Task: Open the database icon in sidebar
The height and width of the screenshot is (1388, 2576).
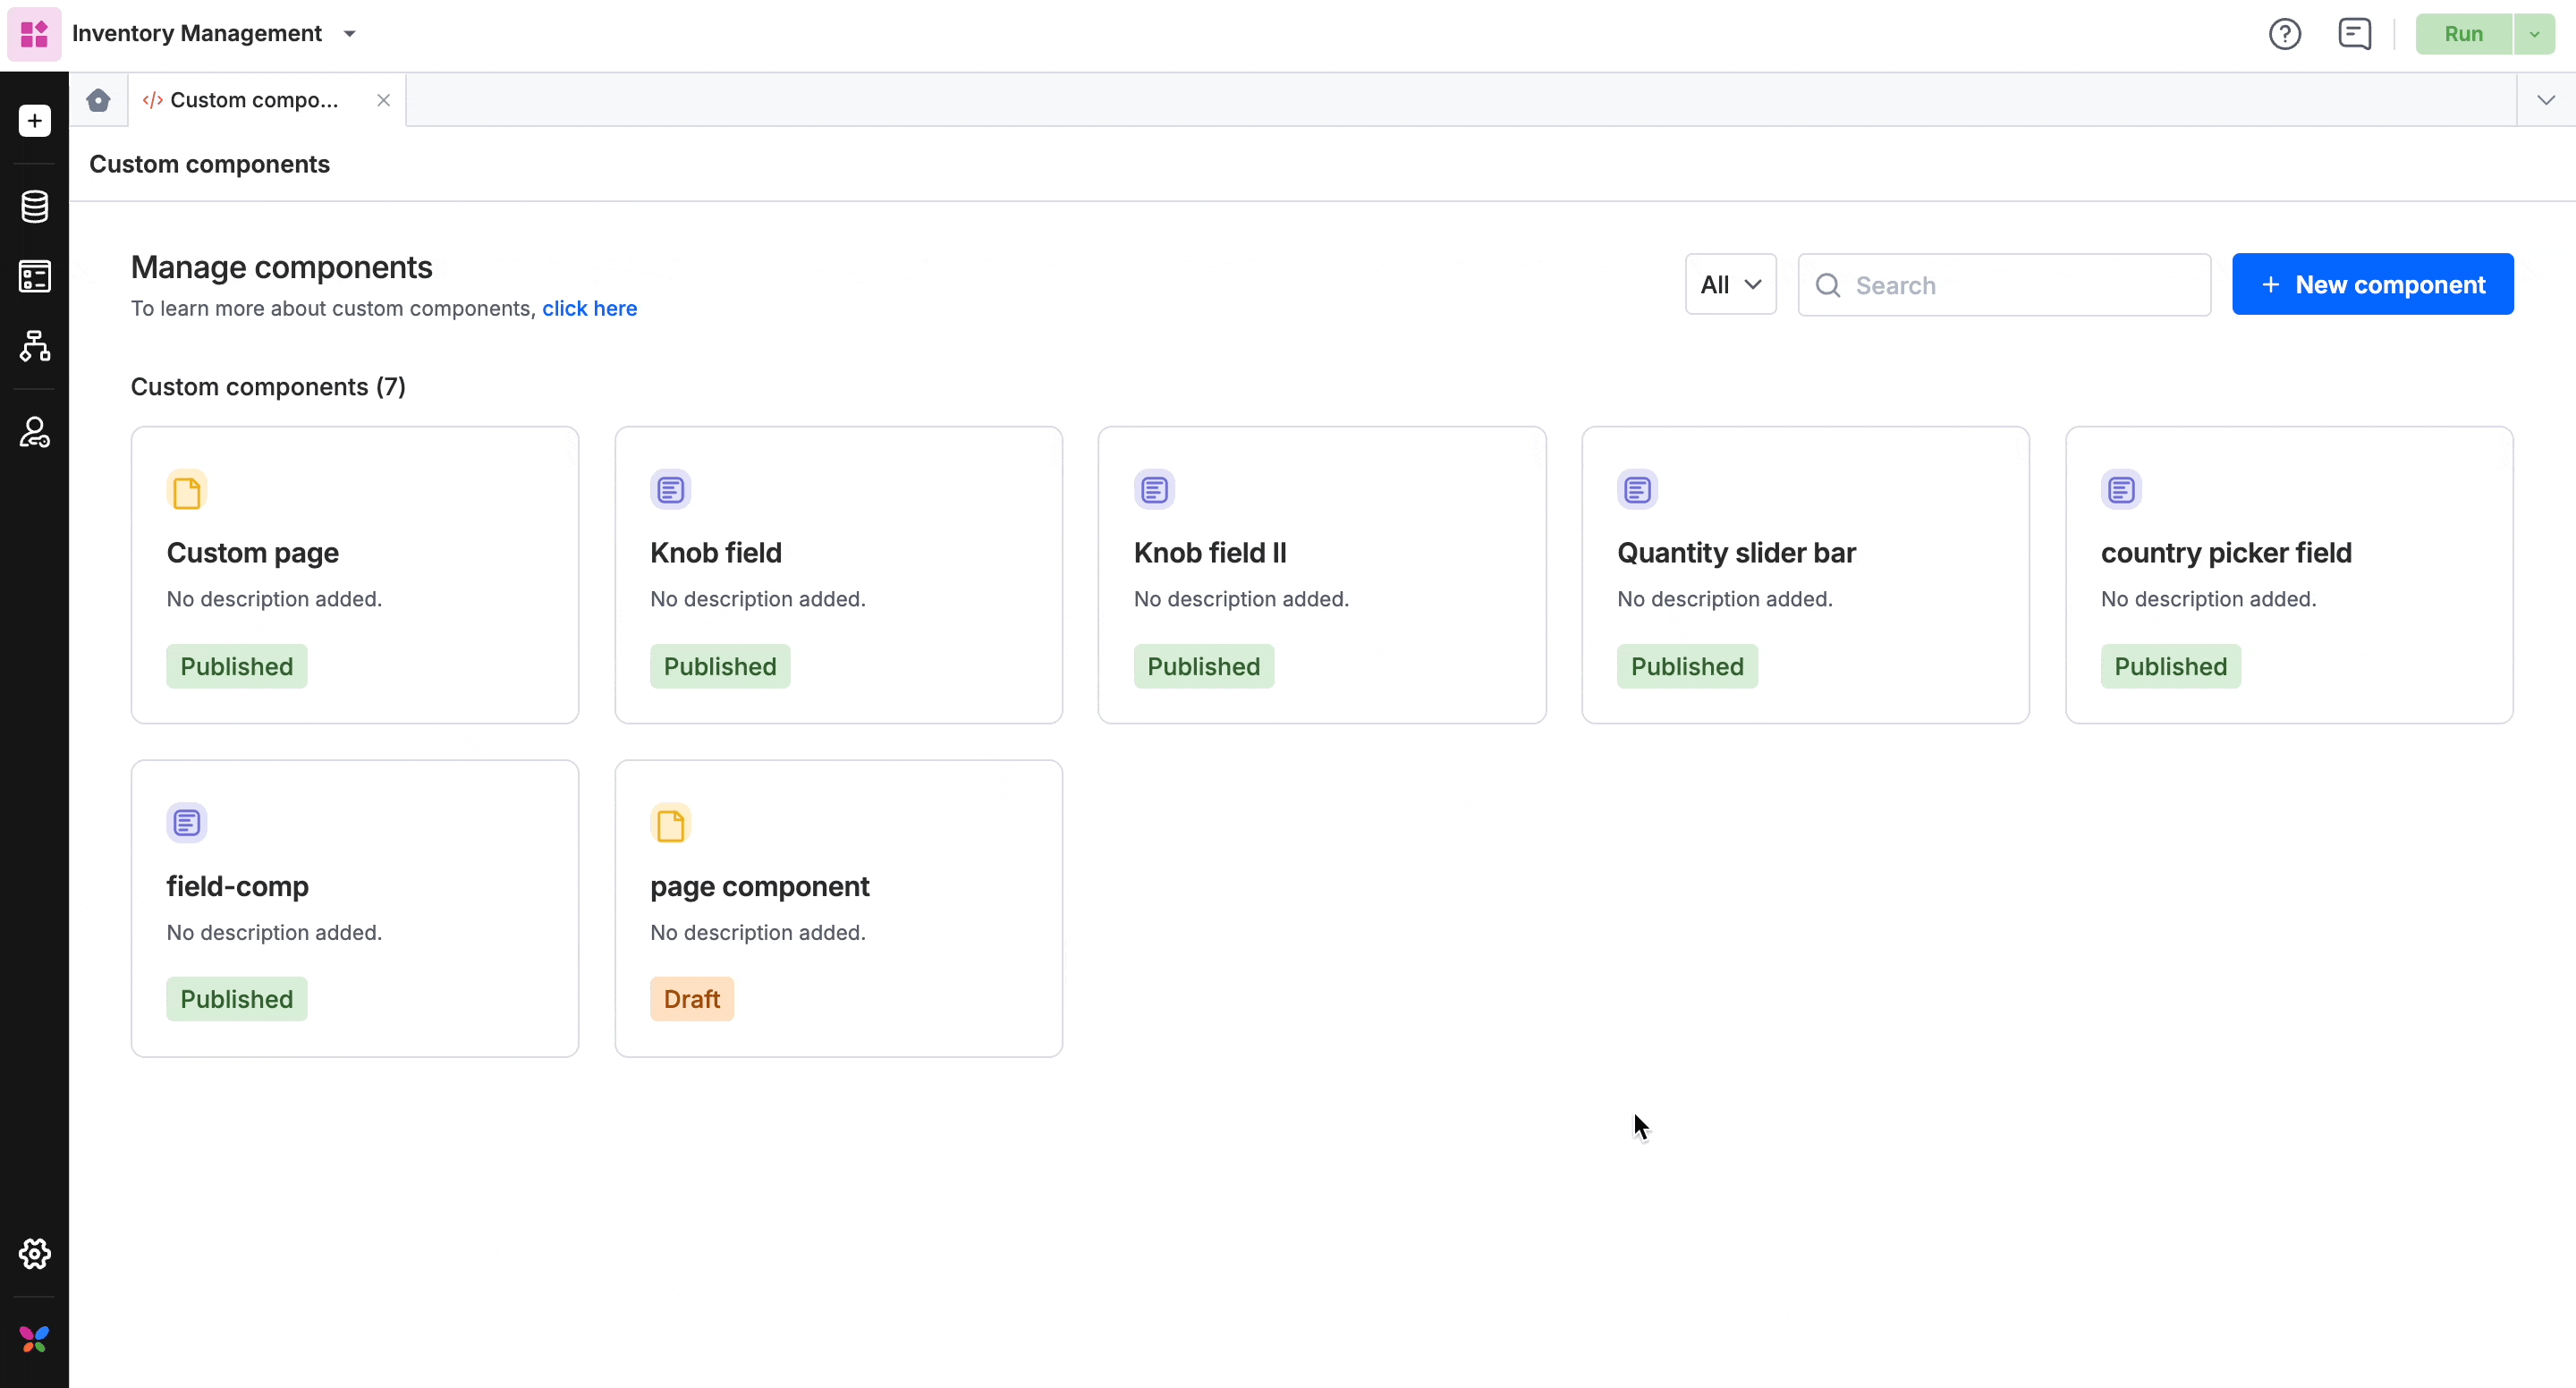Action: [x=34, y=207]
